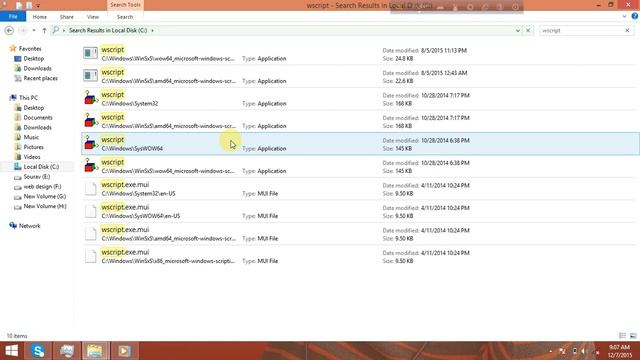Go to parent folder with Up arrow
Viewport: 640px width, 360px height.
[44, 31]
